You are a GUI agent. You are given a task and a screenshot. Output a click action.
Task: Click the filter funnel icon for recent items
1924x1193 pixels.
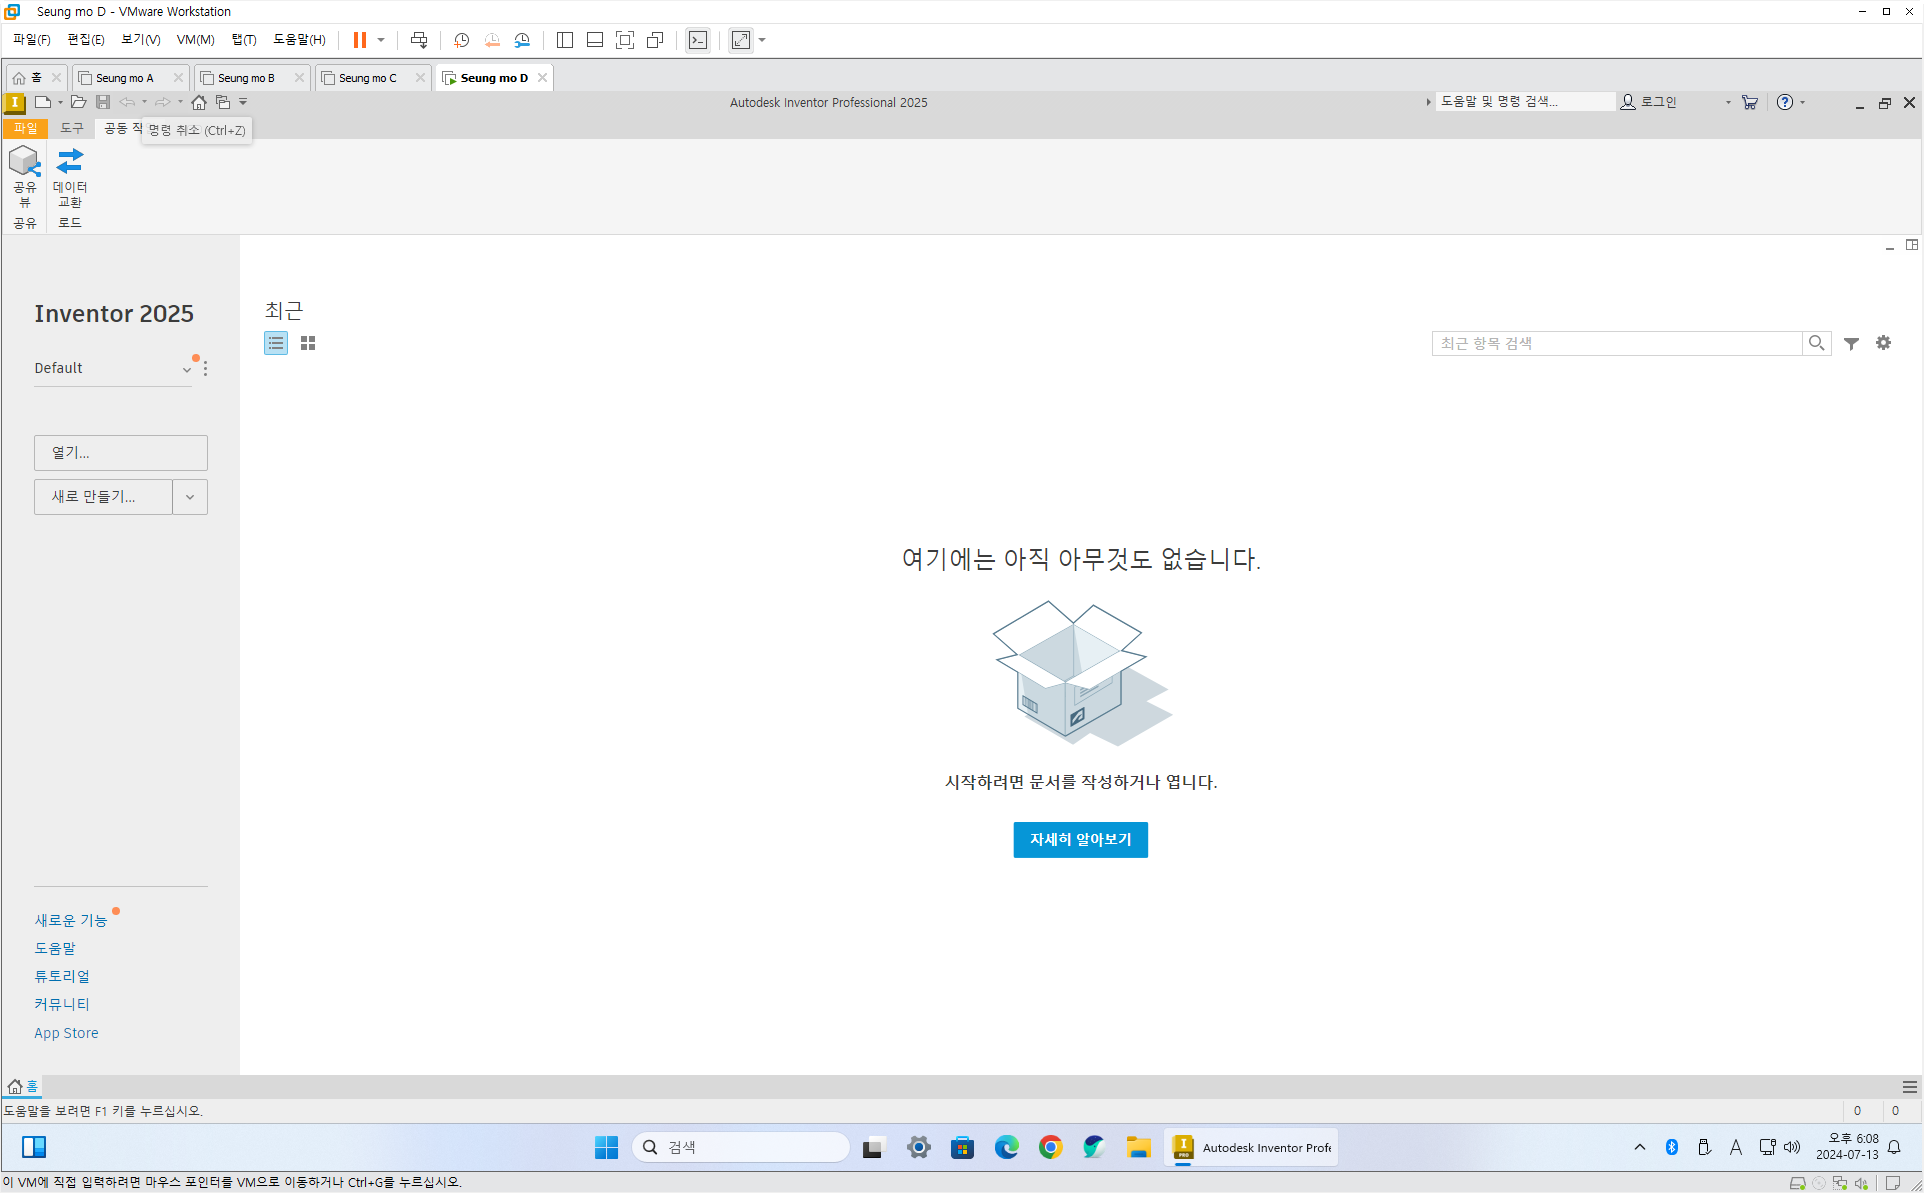(x=1851, y=343)
